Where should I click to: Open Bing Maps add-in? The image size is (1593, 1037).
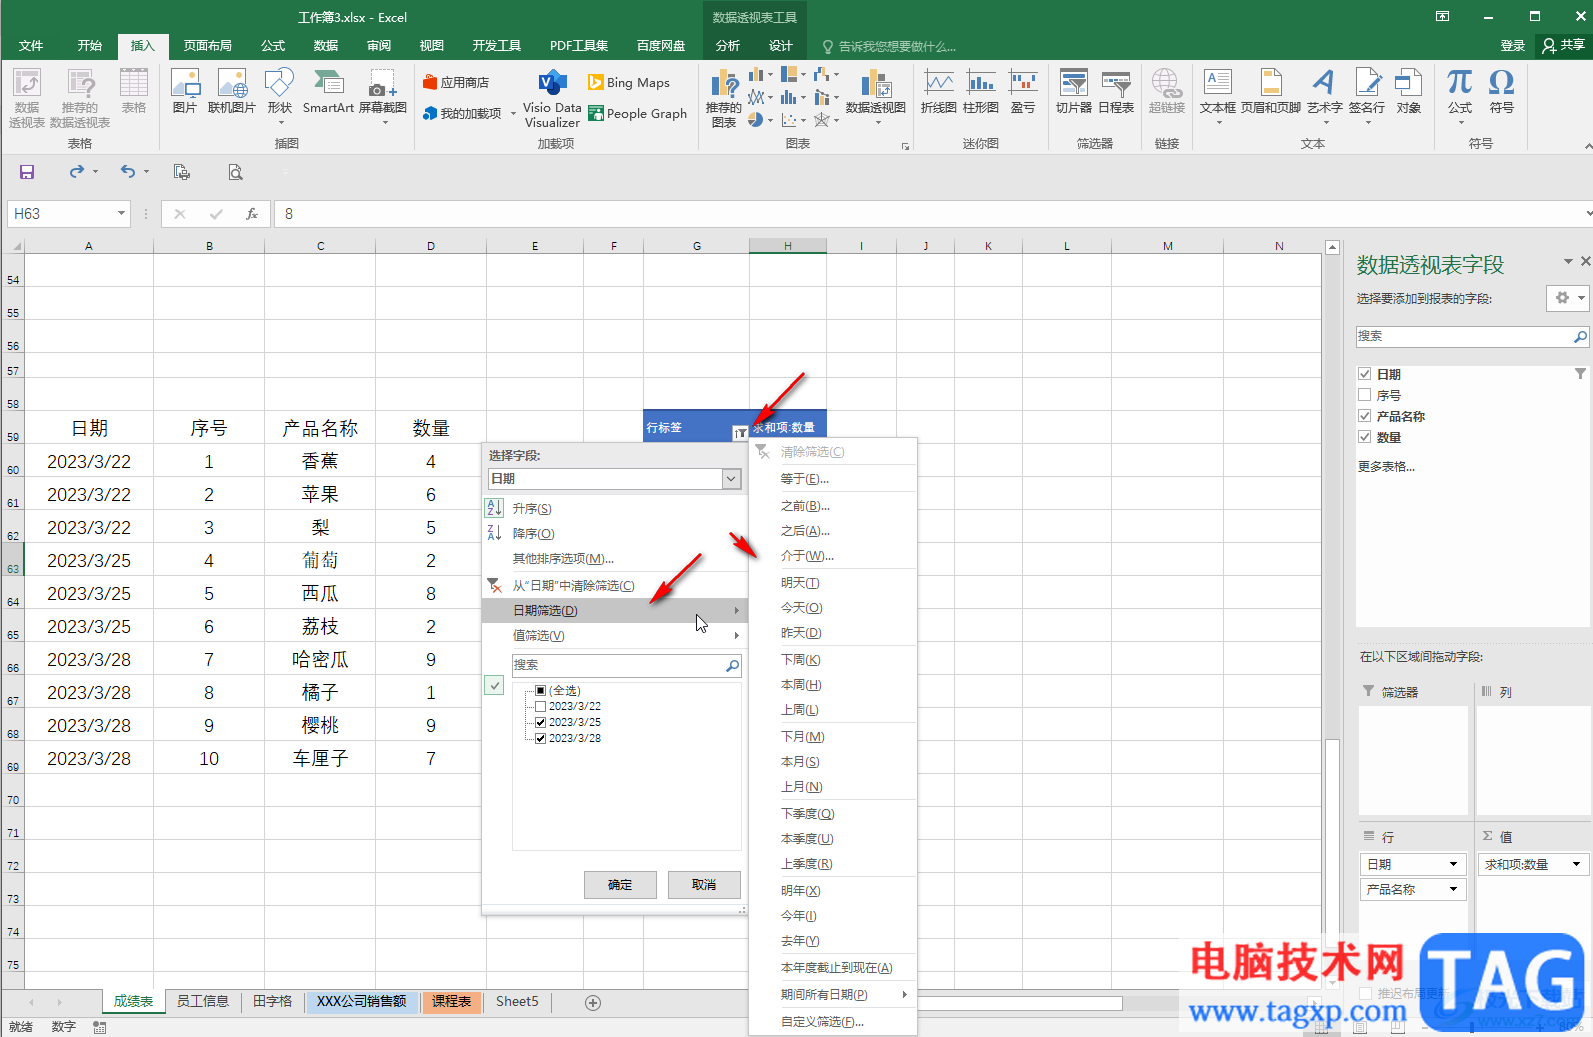(x=629, y=82)
